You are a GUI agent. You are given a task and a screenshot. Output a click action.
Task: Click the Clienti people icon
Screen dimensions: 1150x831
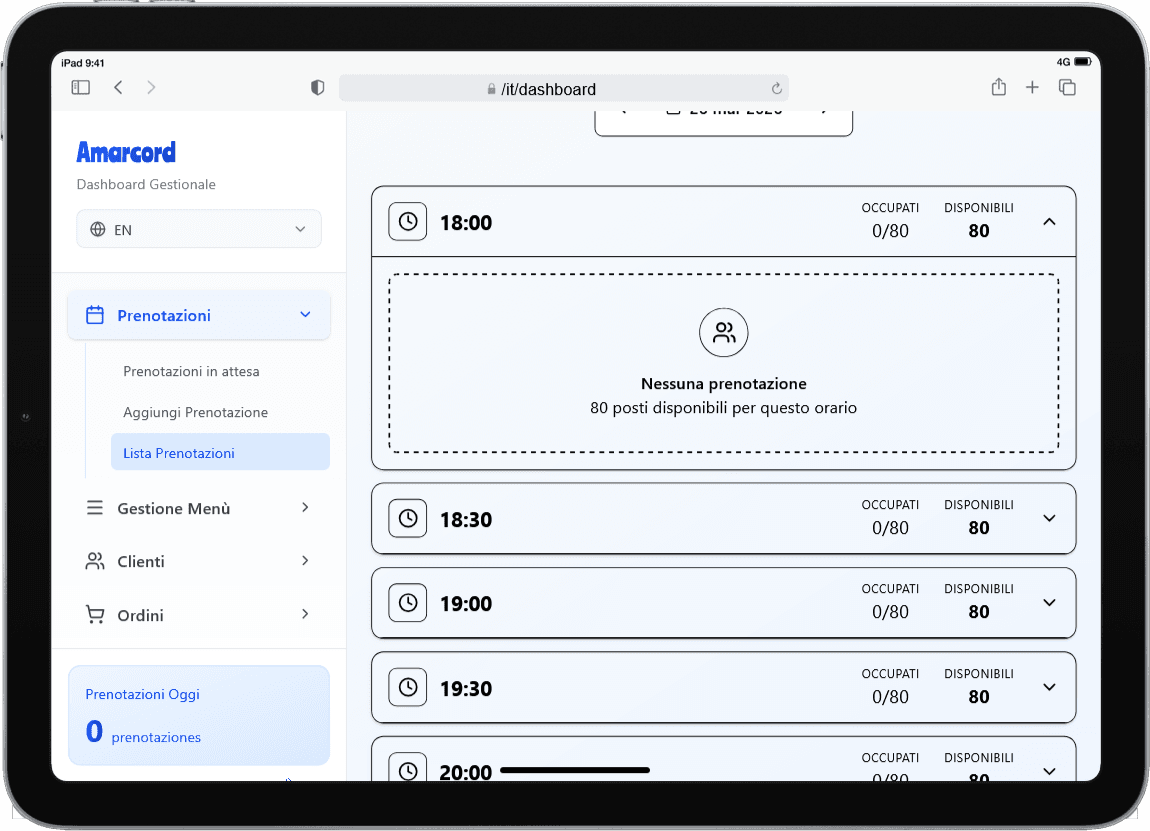94,561
